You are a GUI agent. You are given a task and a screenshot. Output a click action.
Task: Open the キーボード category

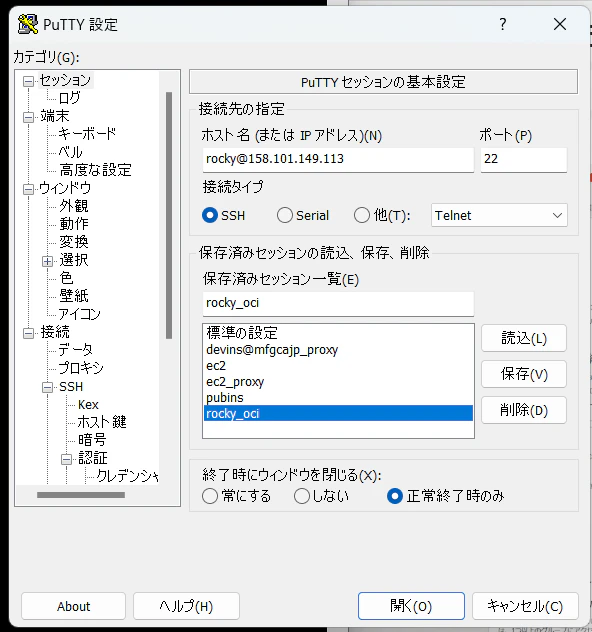click(x=87, y=133)
